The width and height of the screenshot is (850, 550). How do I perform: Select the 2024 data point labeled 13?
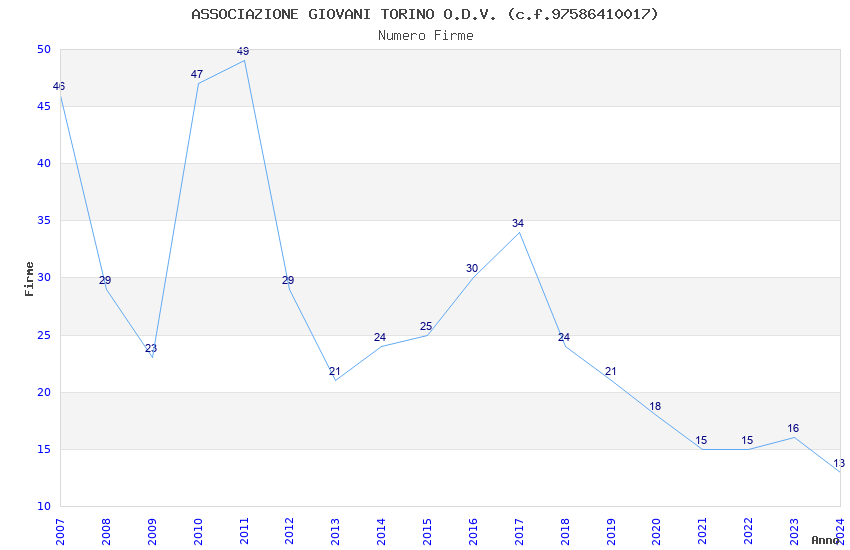[839, 463]
